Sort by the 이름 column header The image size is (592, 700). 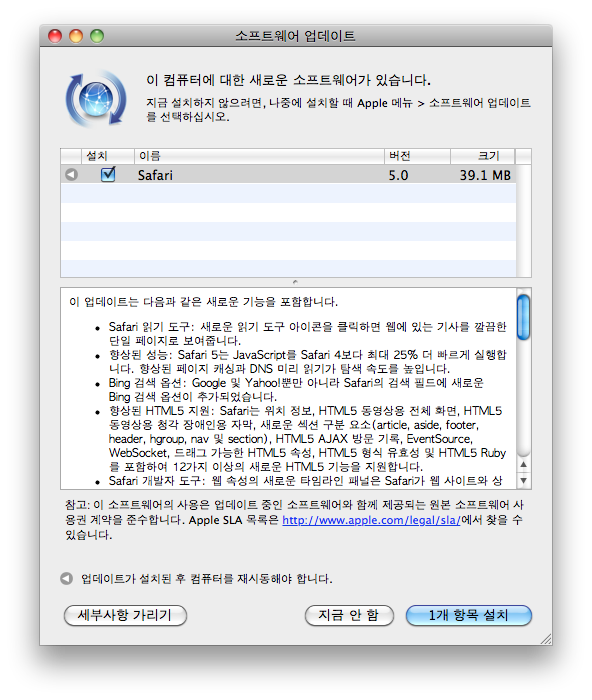point(259,156)
